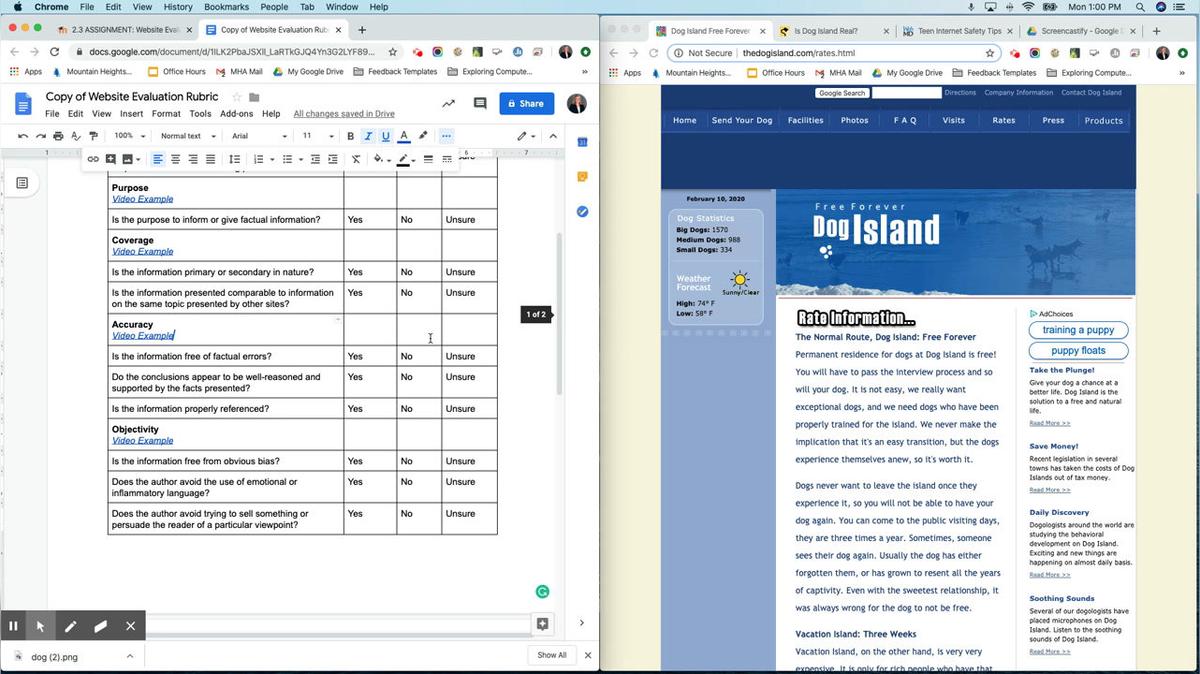This screenshot has width=1200, height=674.
Task: Left-align the paragraph
Action: coord(158,159)
